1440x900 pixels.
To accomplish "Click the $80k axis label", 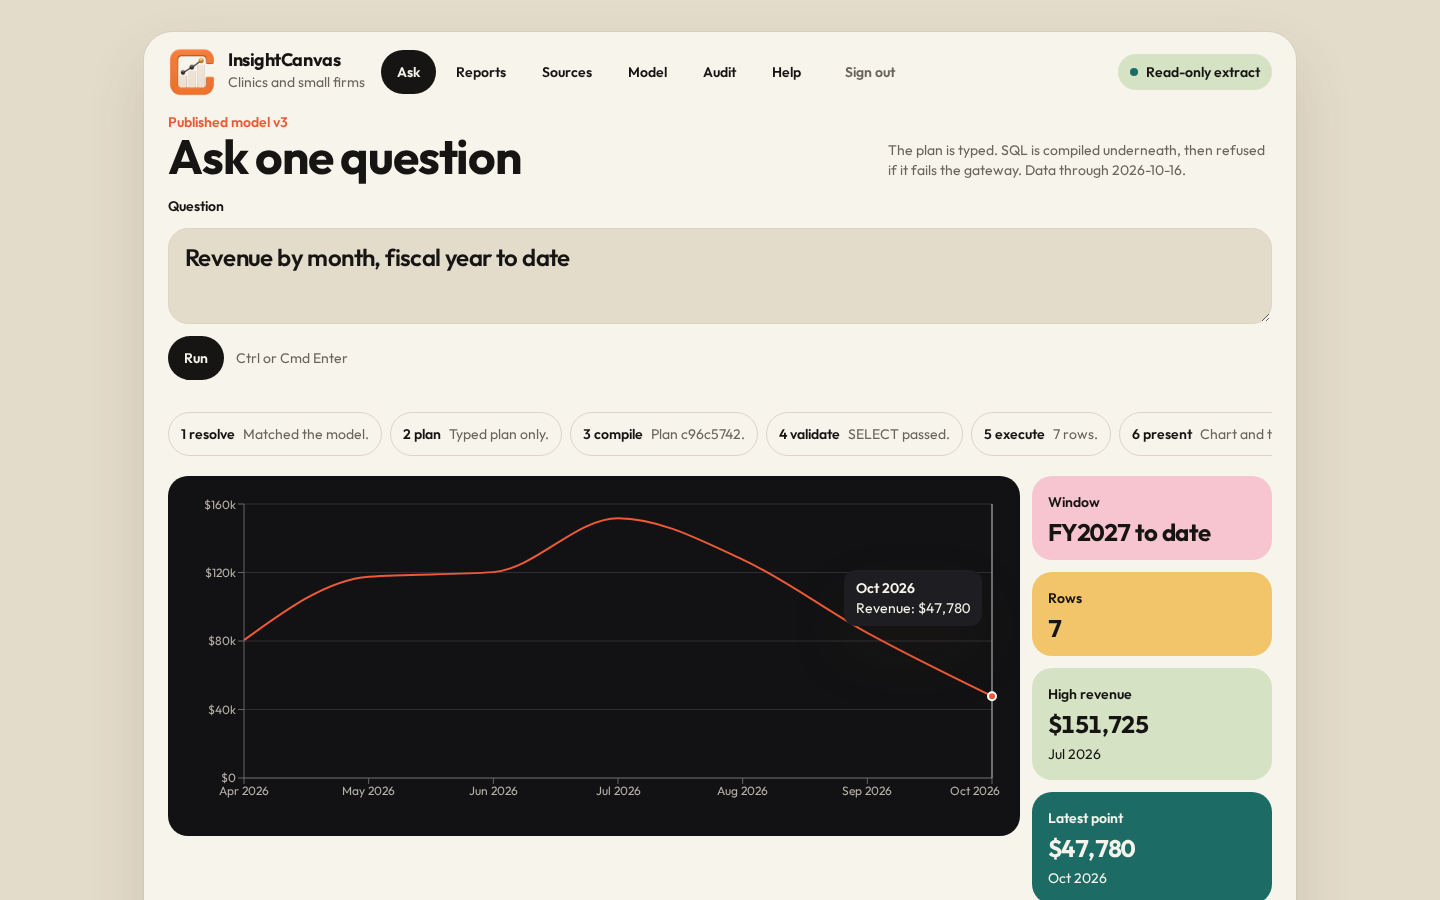I will point(222,641).
